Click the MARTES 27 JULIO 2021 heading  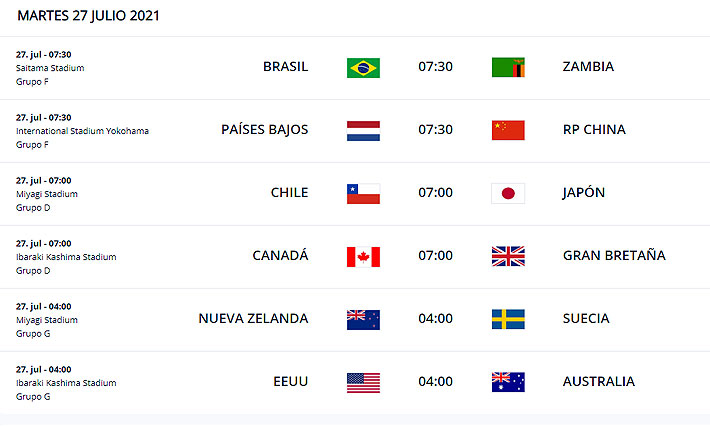[x=89, y=16]
